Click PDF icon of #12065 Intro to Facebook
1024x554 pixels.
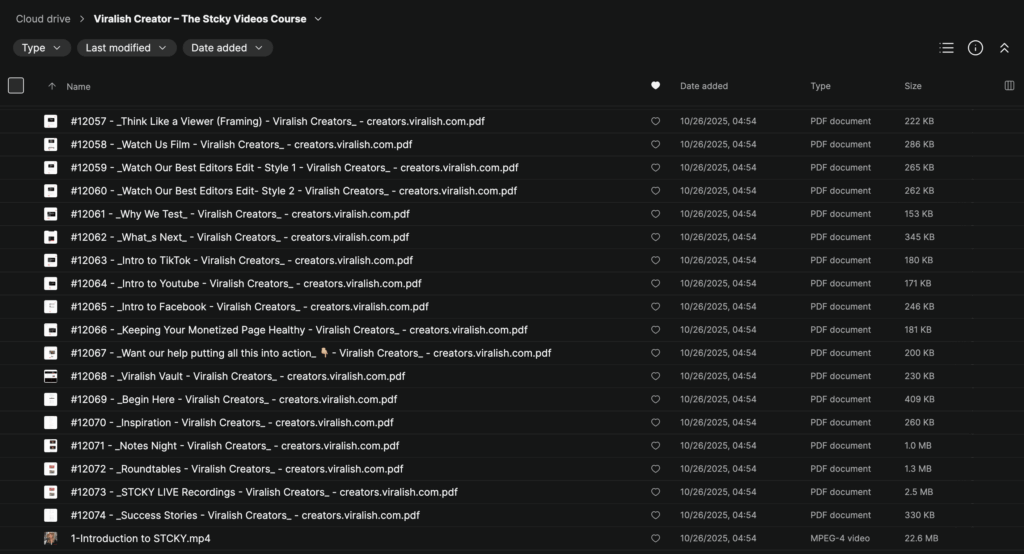click(50, 306)
